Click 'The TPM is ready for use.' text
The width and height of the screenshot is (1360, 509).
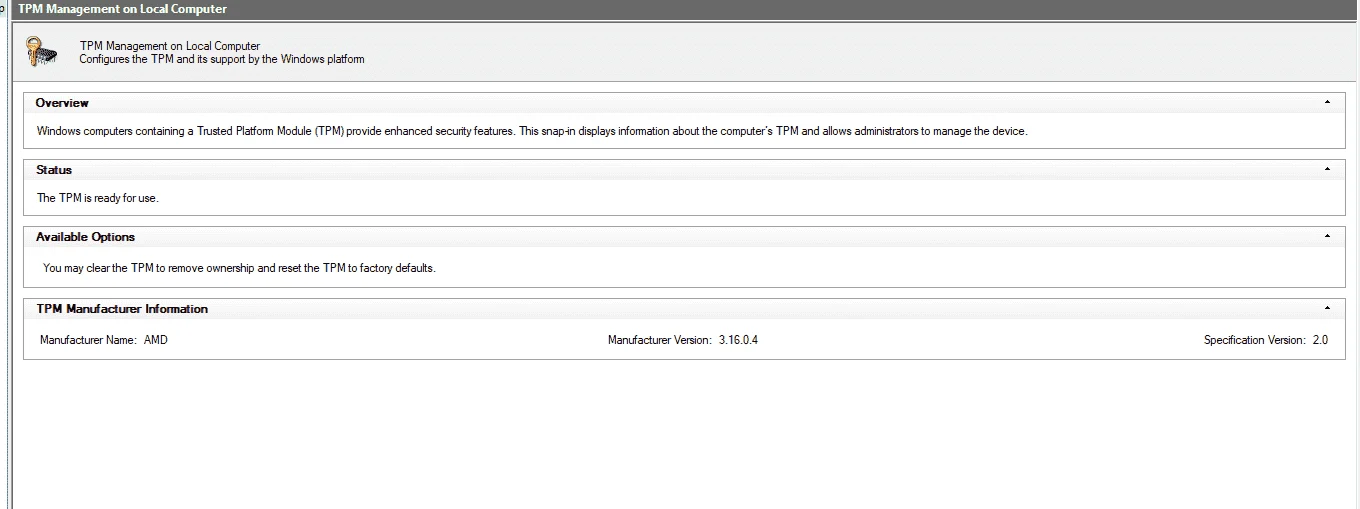pyautogui.click(x=98, y=198)
